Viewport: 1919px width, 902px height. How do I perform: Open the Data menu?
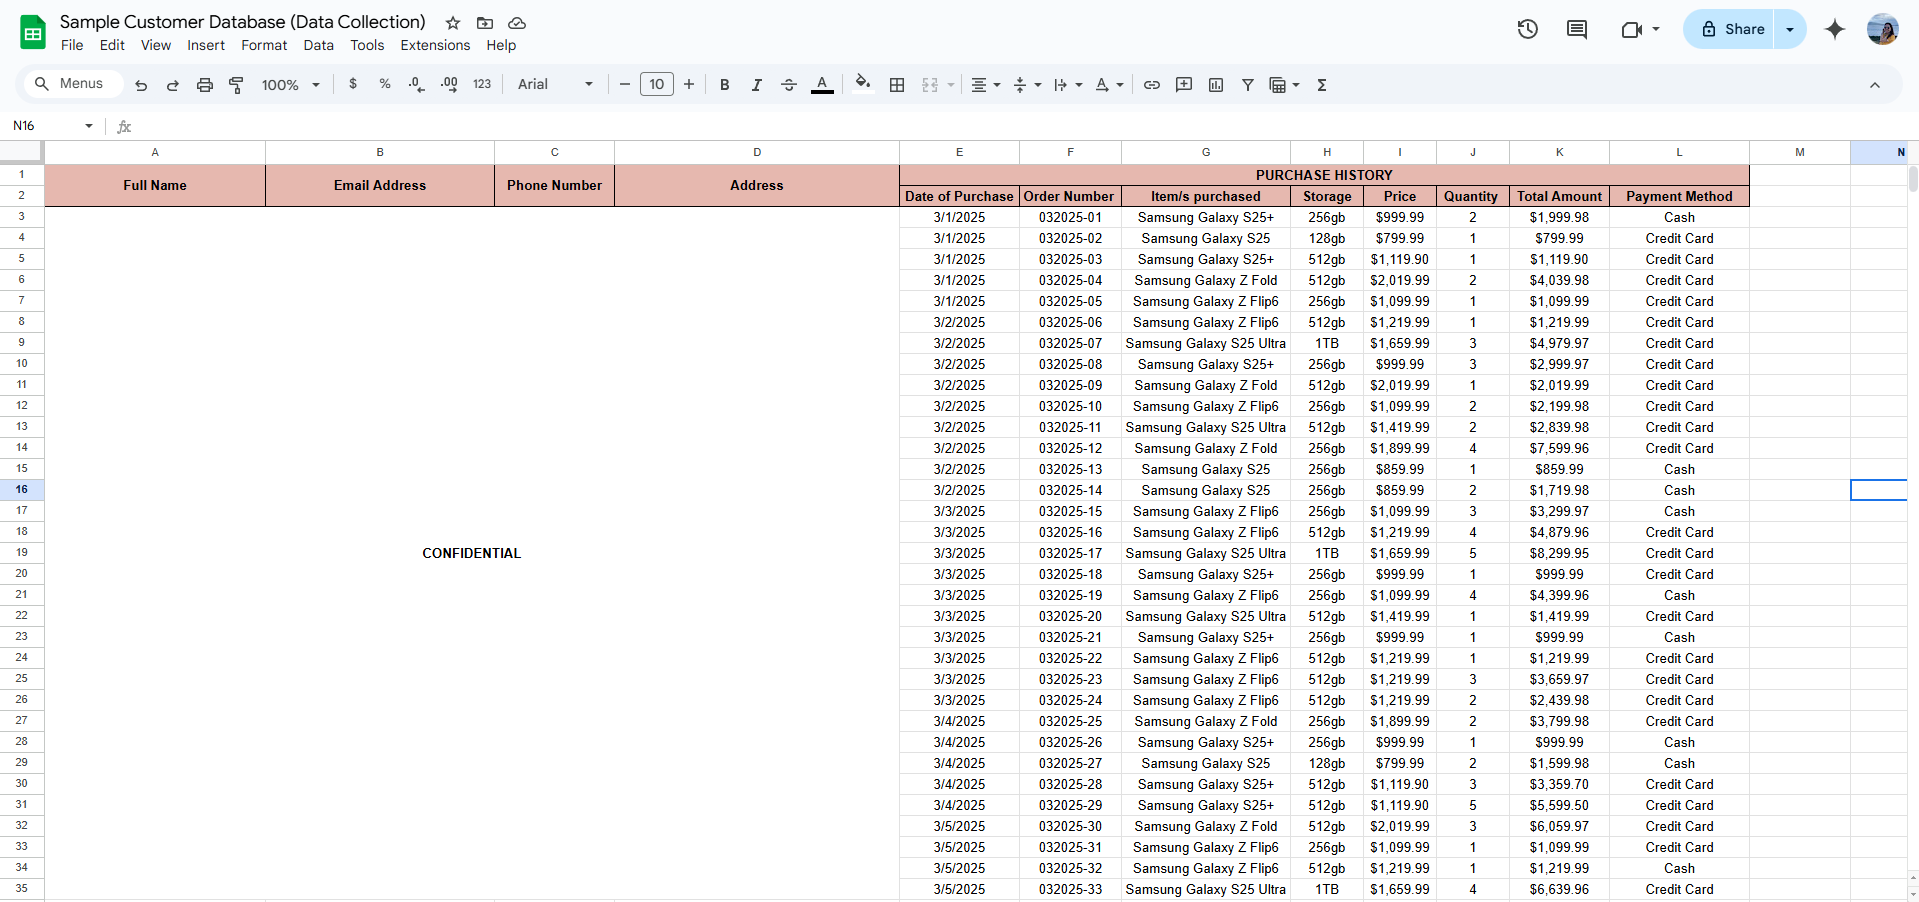[x=319, y=45]
